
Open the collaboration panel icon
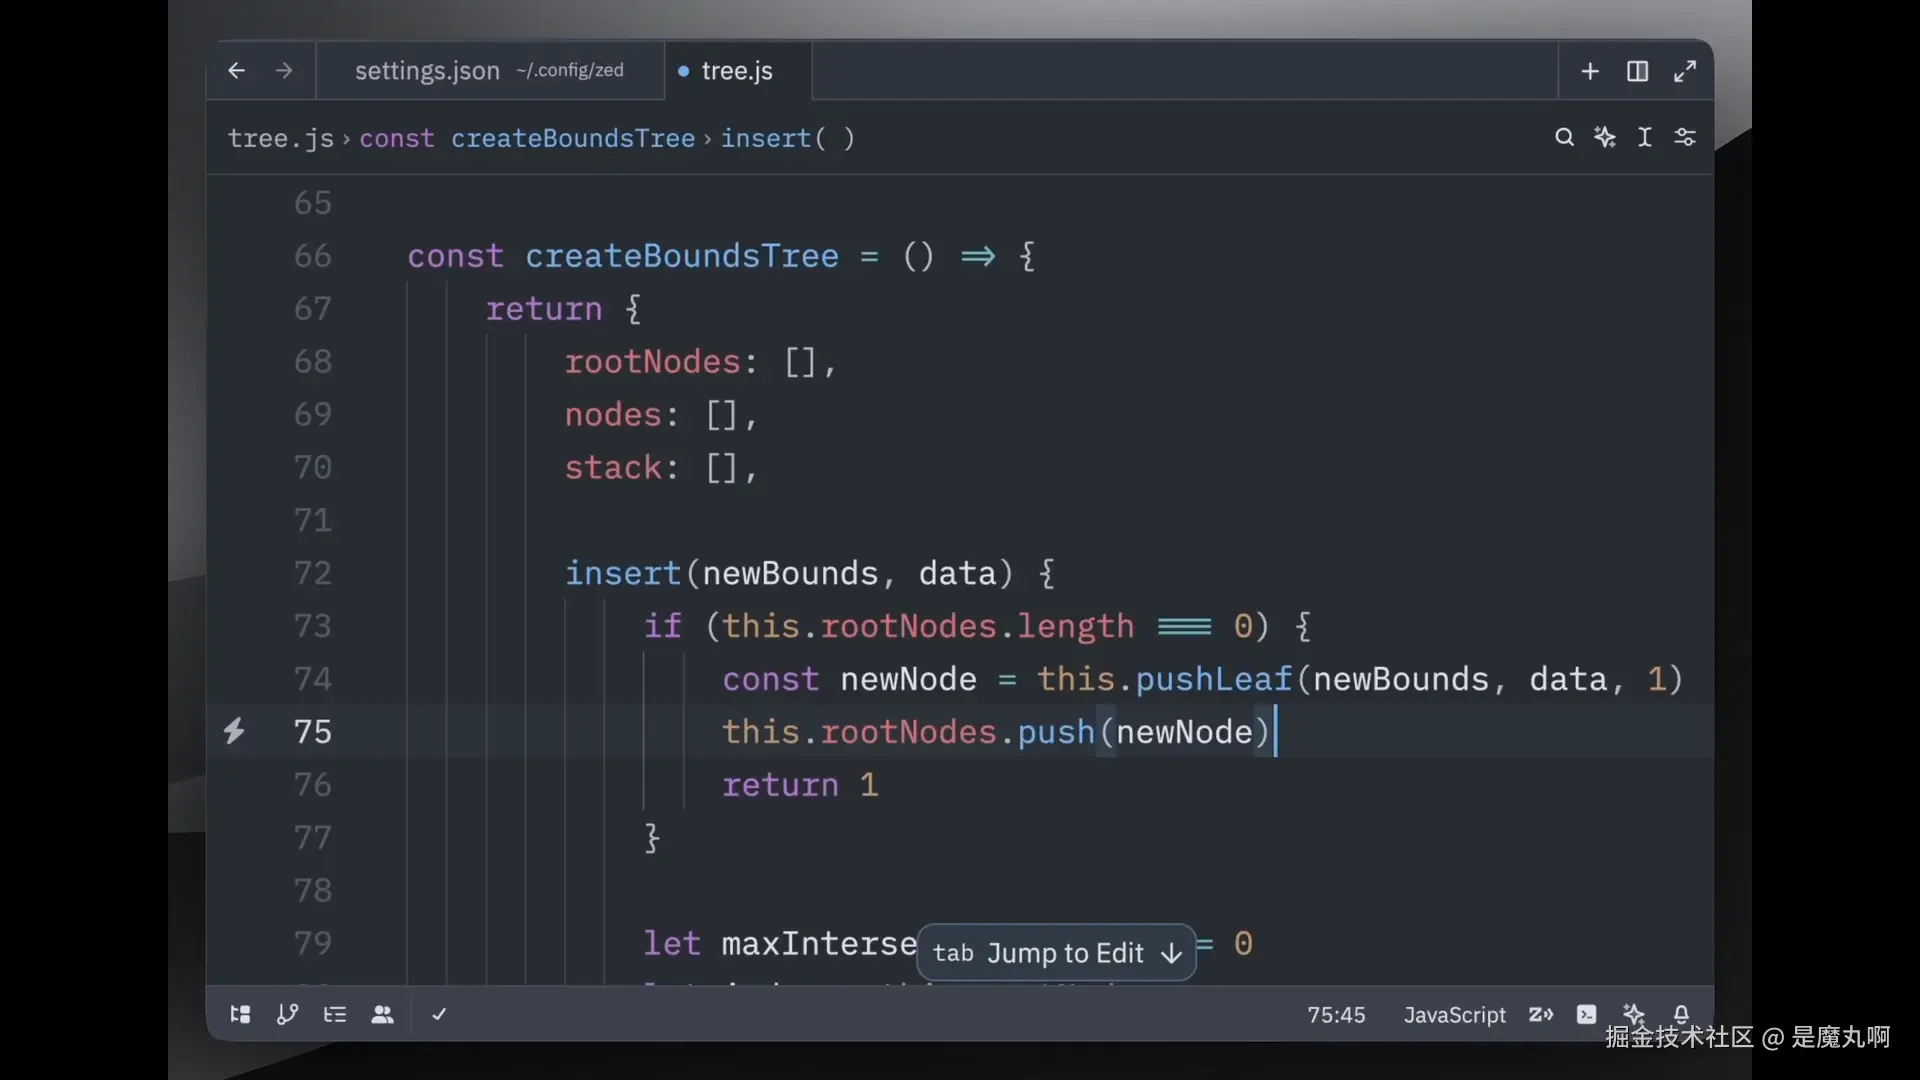point(382,1014)
